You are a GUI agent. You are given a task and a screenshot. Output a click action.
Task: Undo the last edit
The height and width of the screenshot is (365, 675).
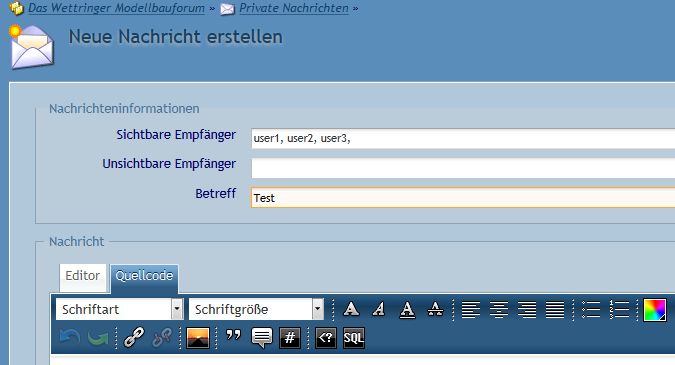pyautogui.click(x=69, y=338)
